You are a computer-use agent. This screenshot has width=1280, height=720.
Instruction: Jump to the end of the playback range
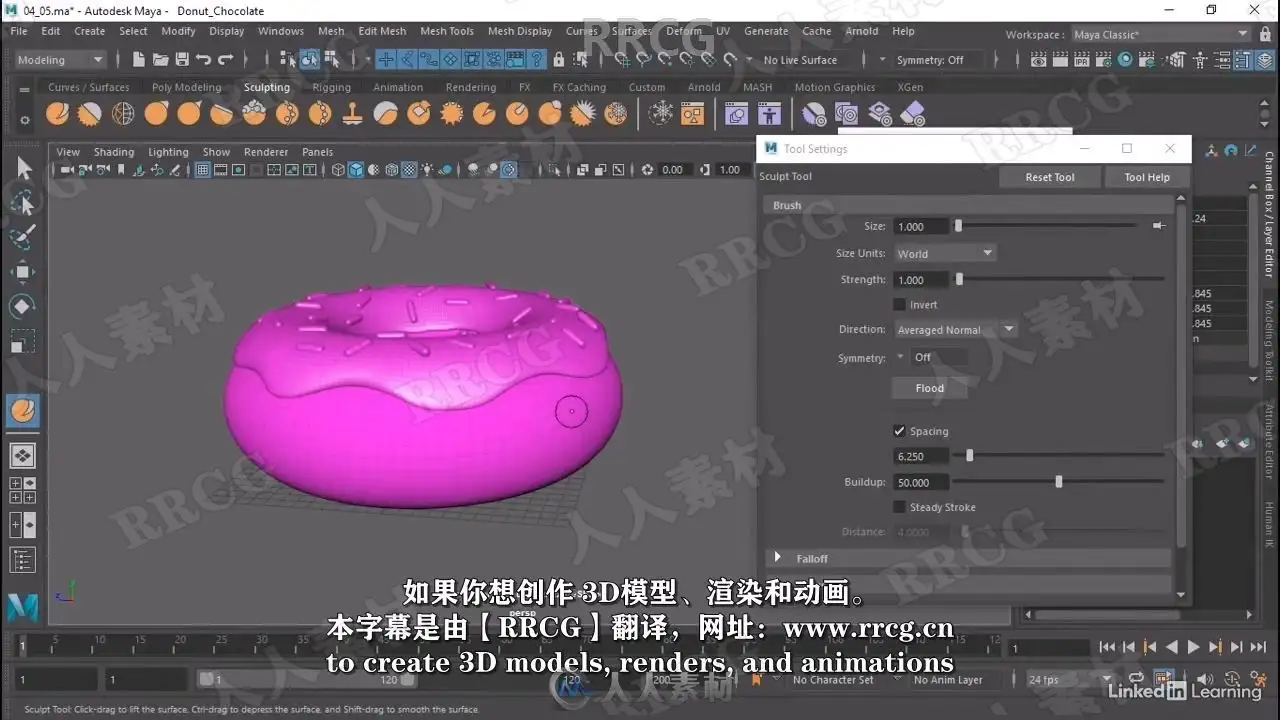click(1258, 647)
